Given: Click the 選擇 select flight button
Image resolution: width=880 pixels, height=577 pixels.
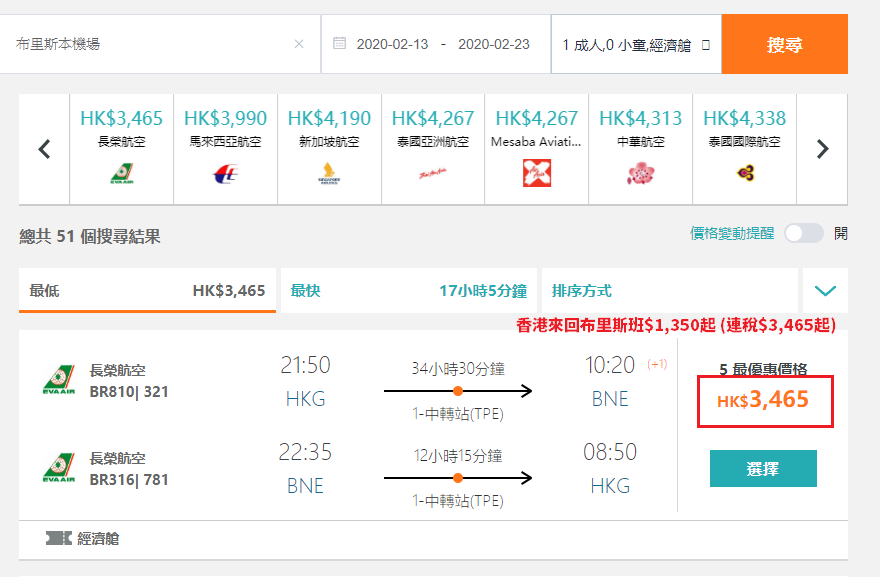Looking at the screenshot, I should 763,469.
